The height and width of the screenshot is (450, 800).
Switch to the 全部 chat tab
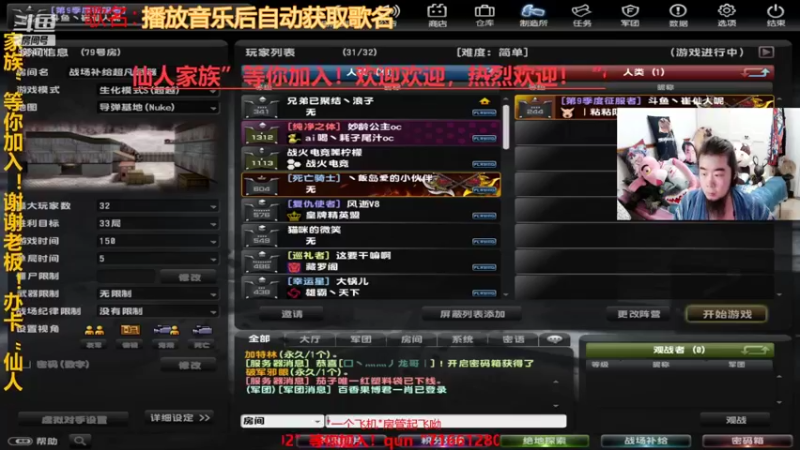coord(259,339)
